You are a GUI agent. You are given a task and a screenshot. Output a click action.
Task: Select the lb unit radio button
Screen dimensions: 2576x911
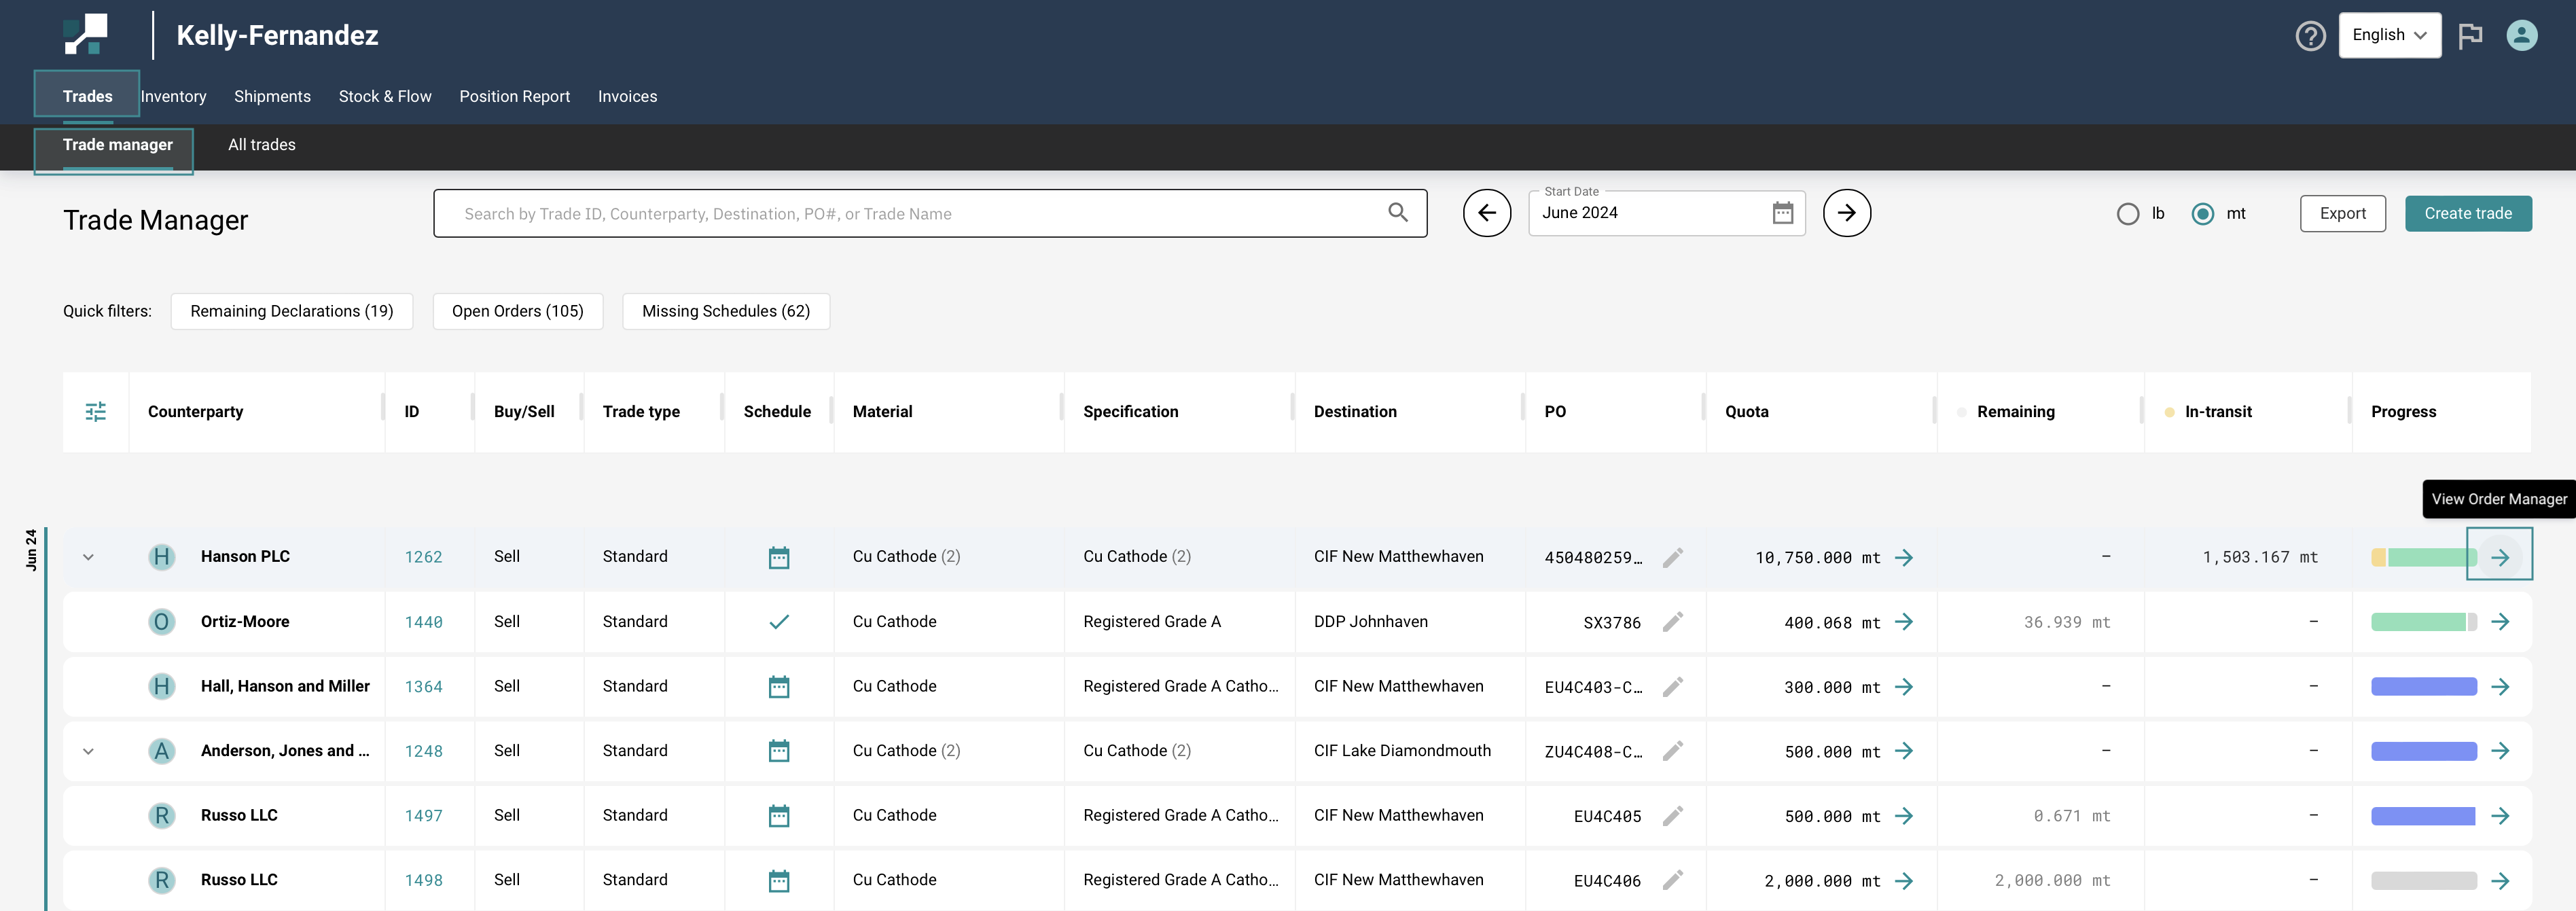2128,214
